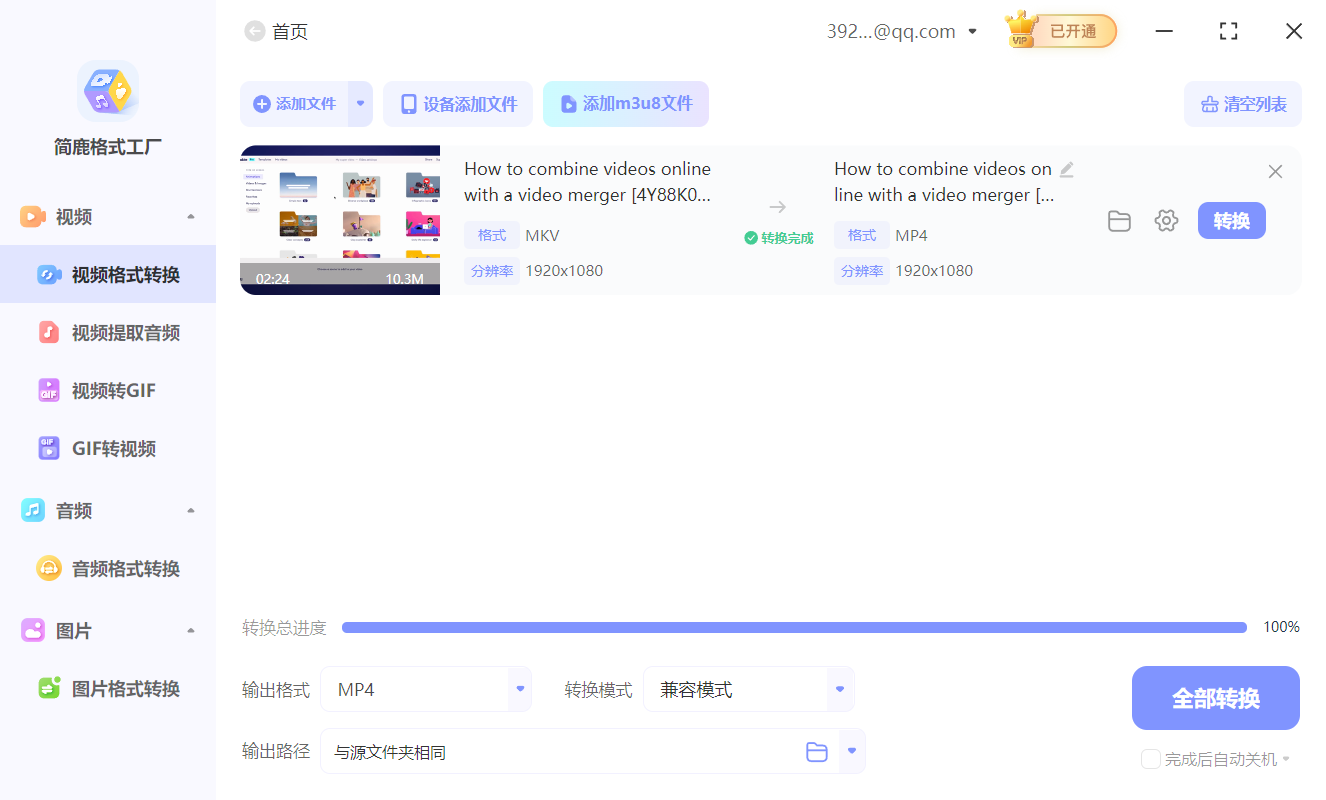This screenshot has width=1326, height=800.
Task: Expand the 输出路径 dropdown arrow
Action: click(851, 751)
